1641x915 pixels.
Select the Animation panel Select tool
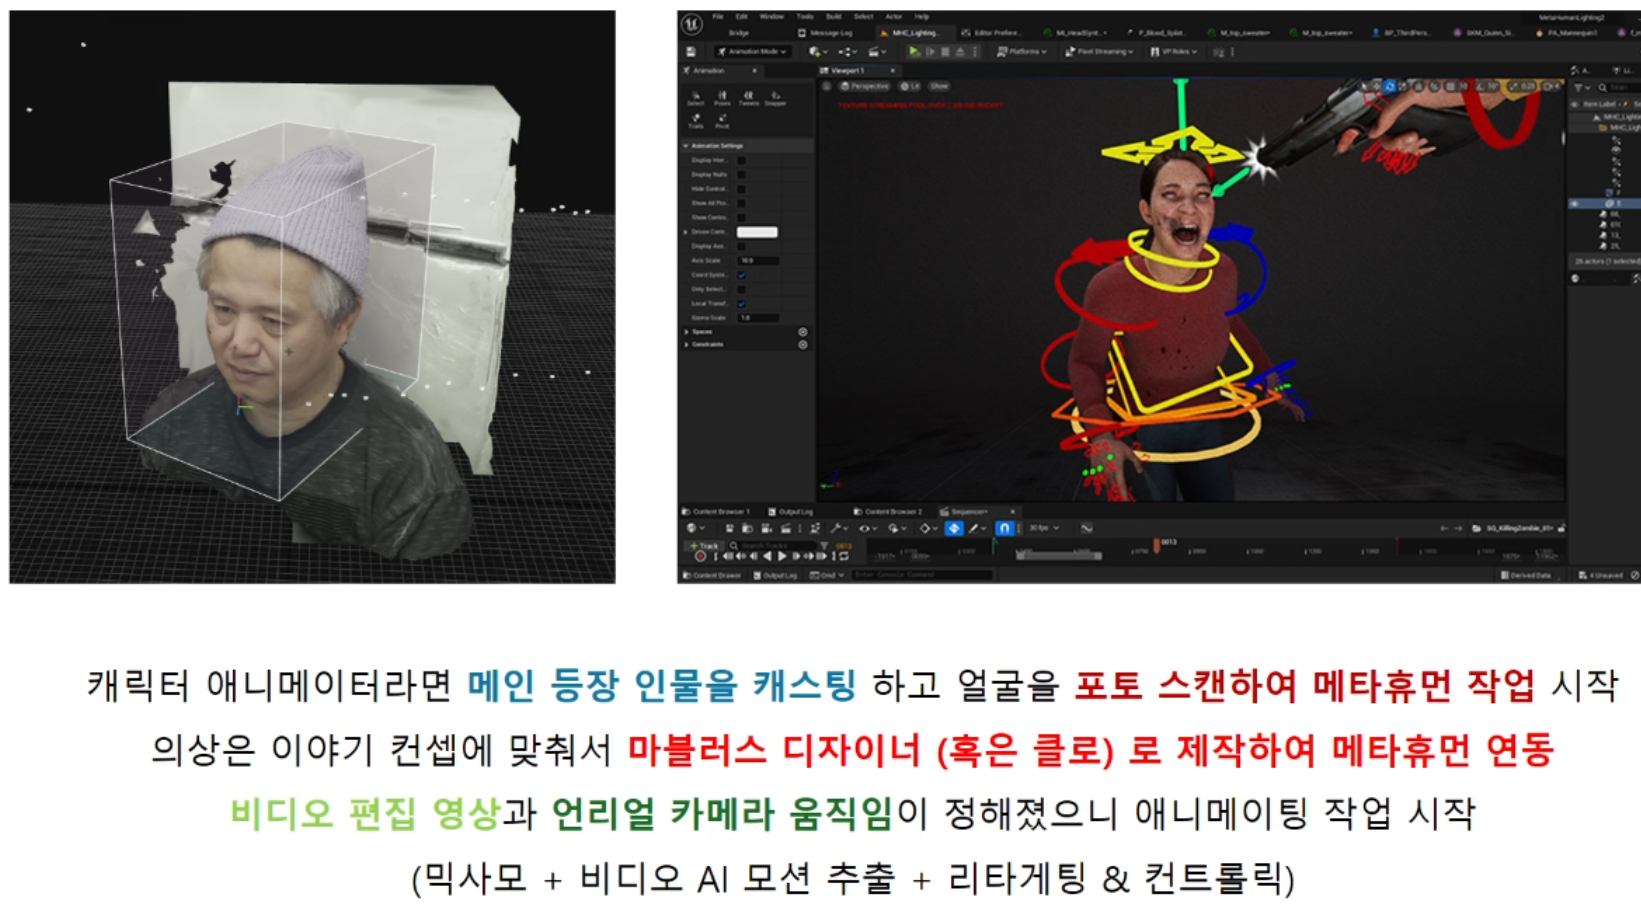tap(696, 98)
